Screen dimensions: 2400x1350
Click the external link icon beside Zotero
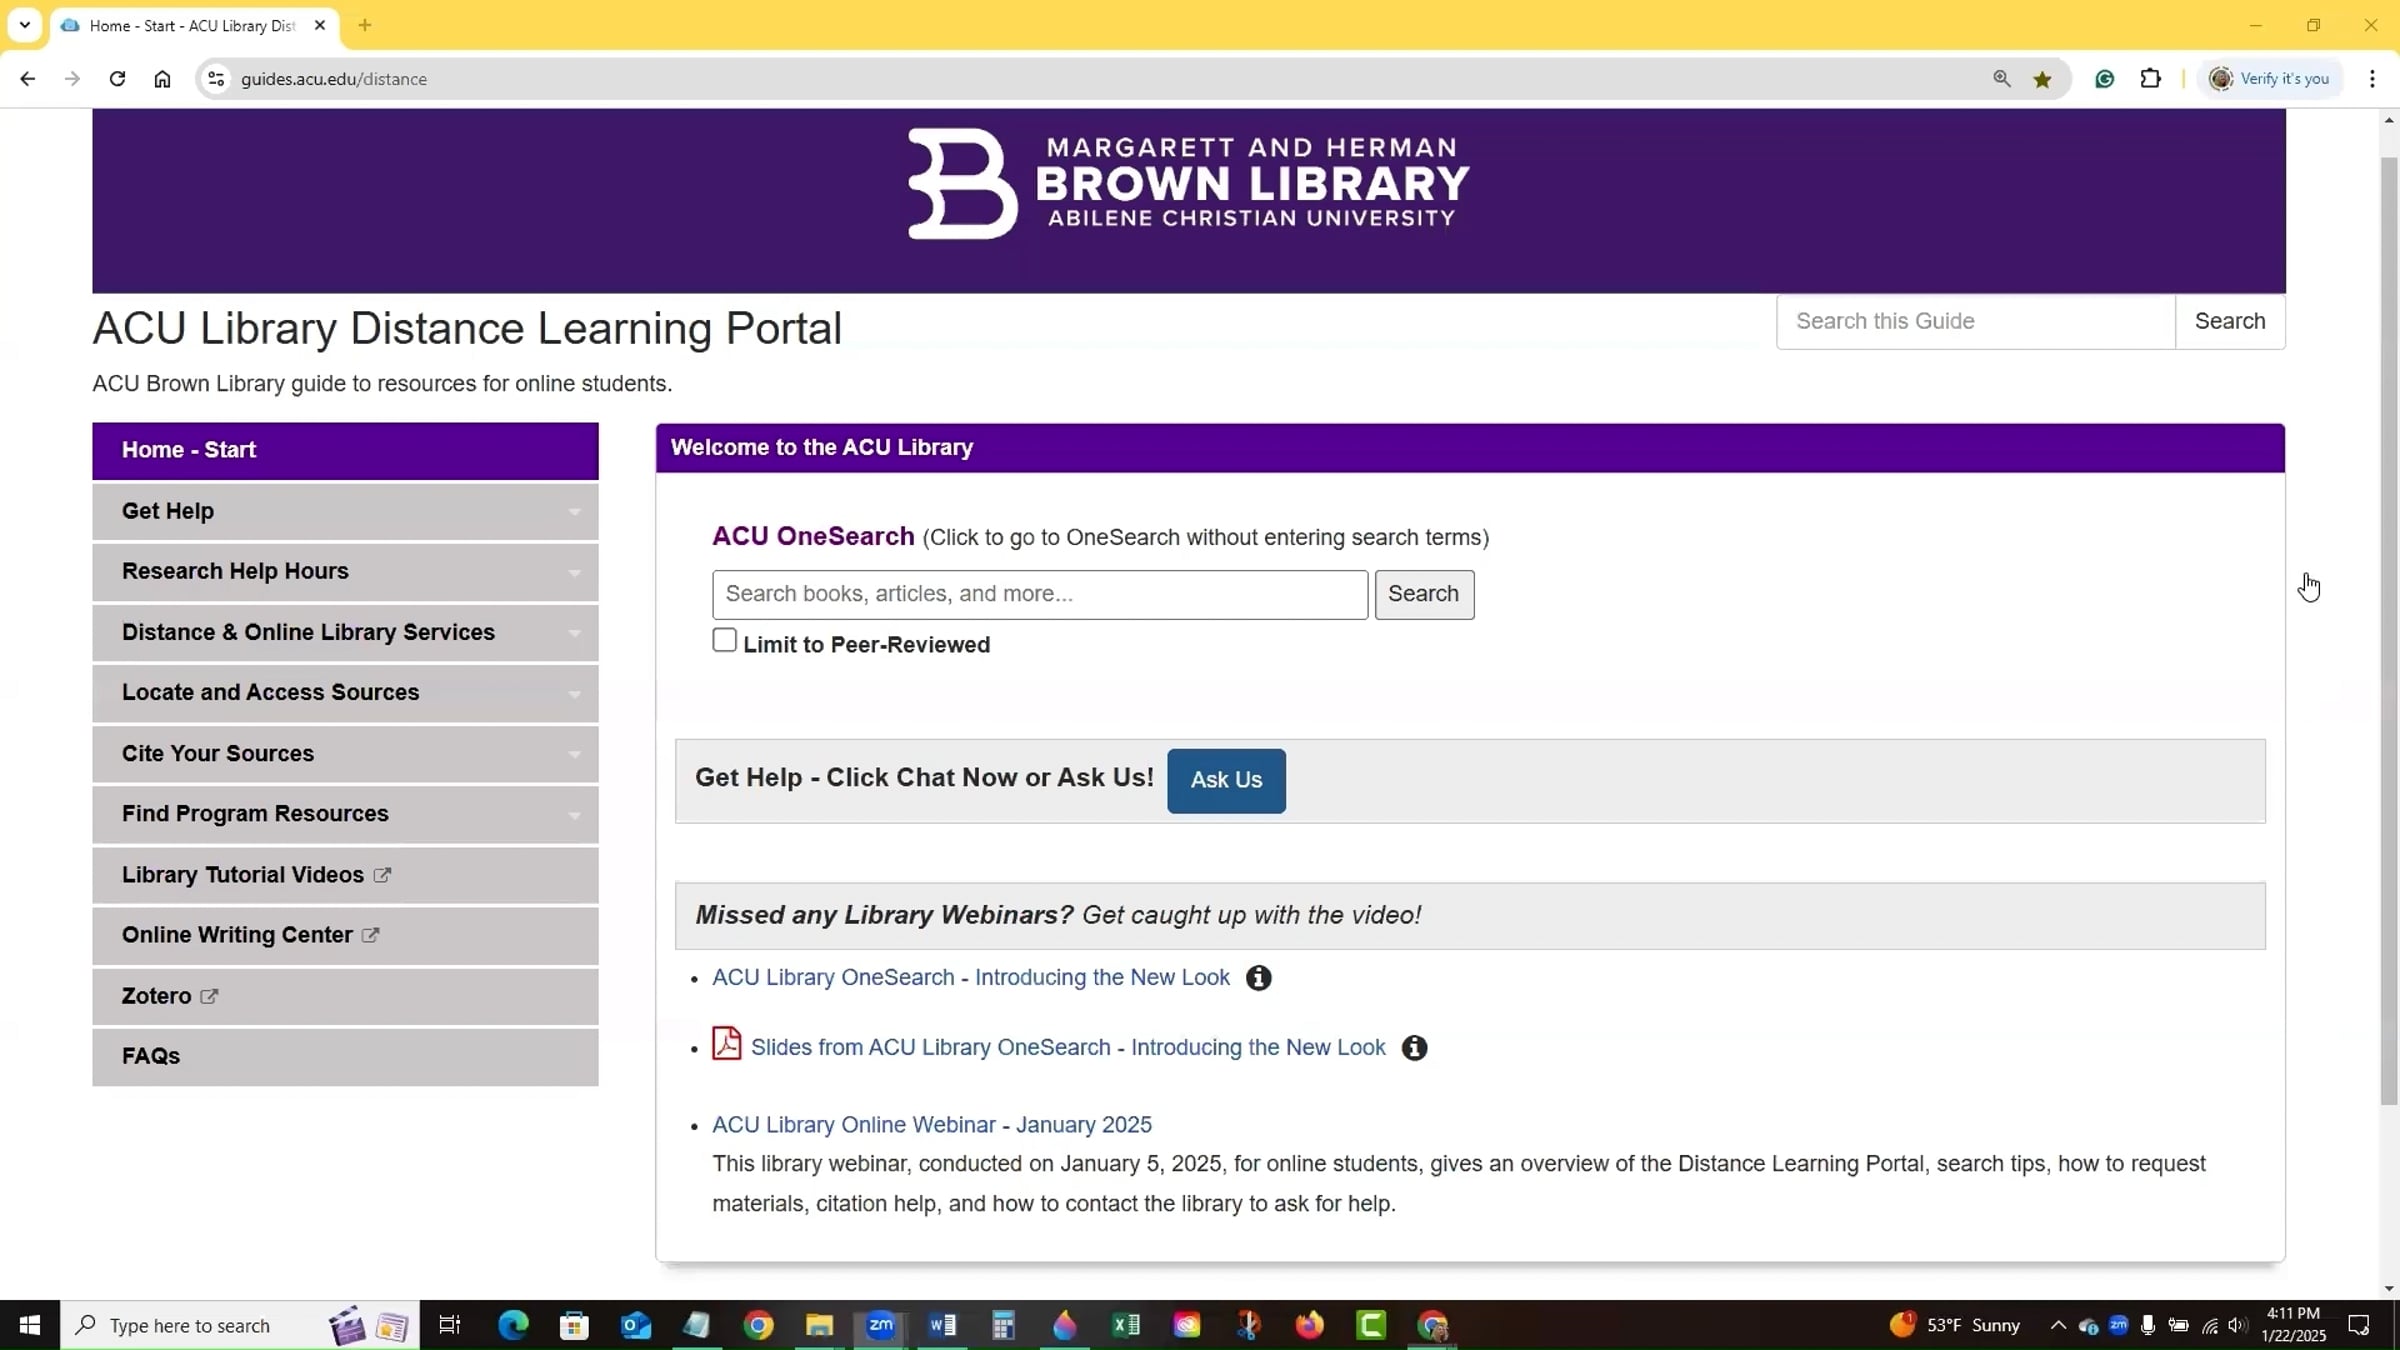coord(208,996)
